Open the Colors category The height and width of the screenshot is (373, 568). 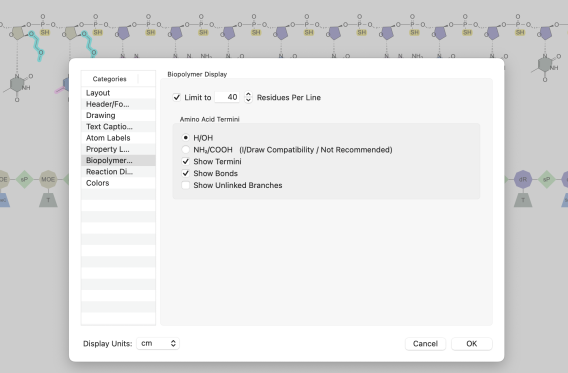pos(118,183)
